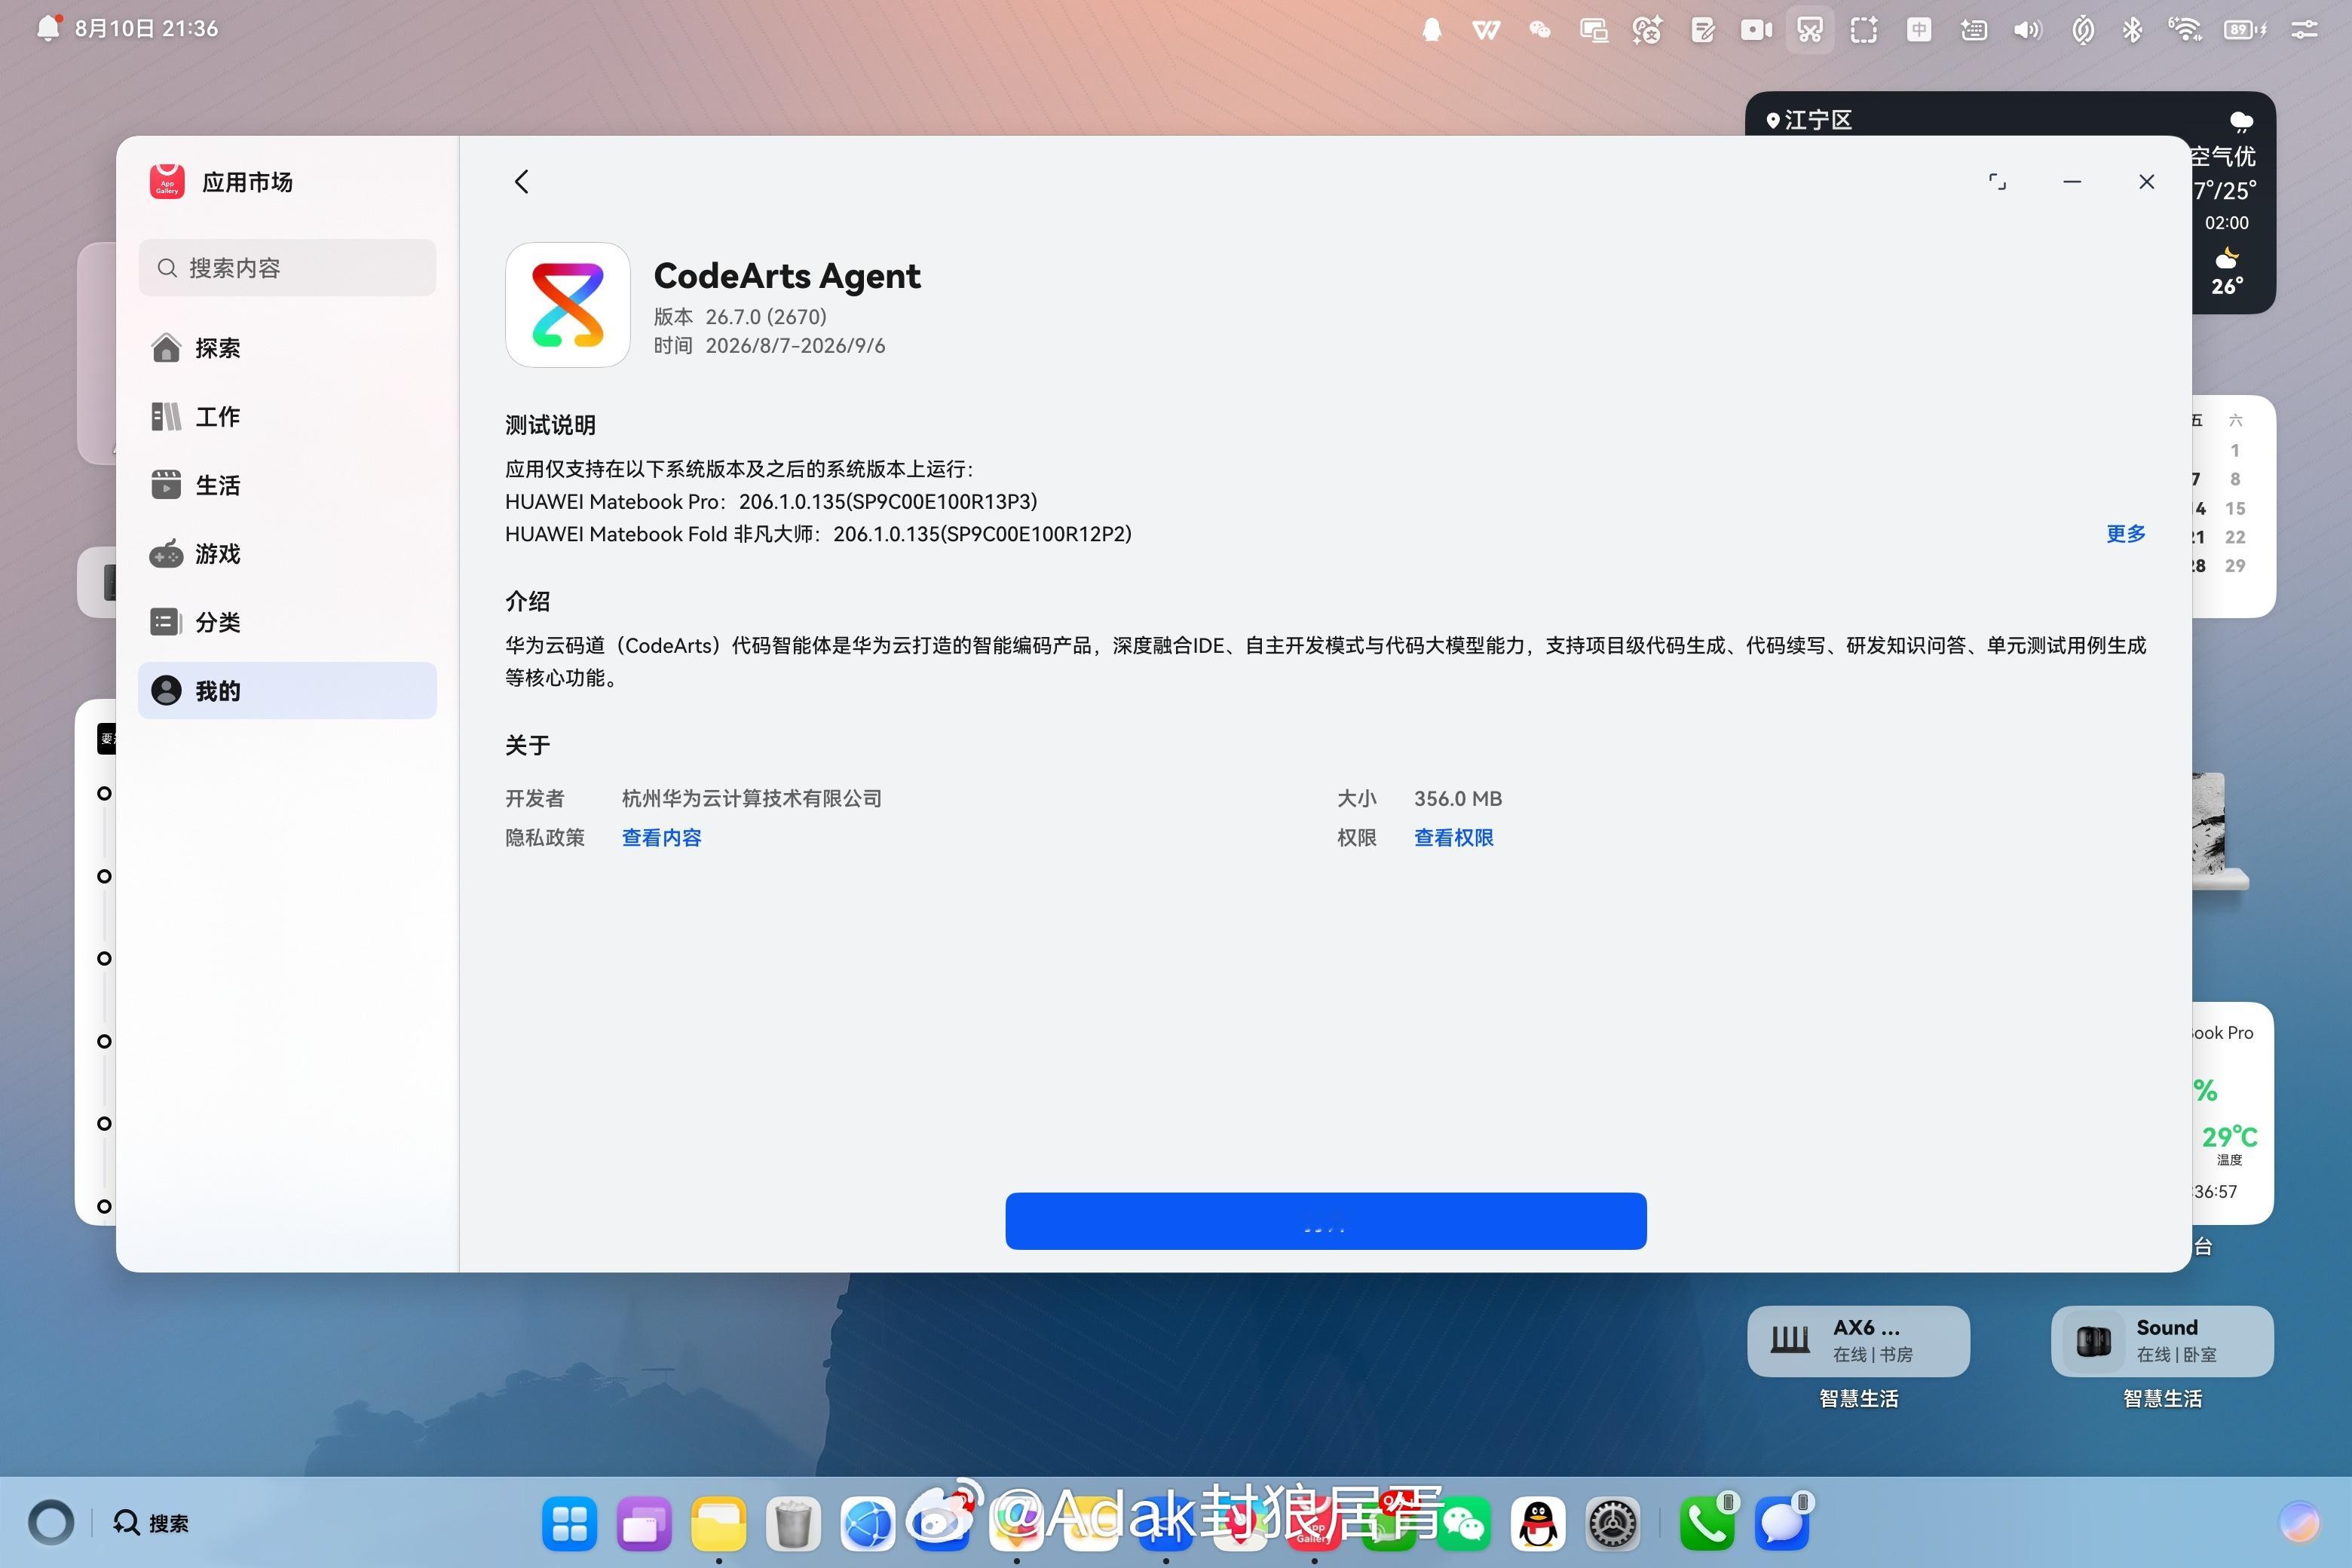This screenshot has height=1568, width=2352.
Task: Expand test notes via 更多
Action: pyautogui.click(x=2125, y=534)
